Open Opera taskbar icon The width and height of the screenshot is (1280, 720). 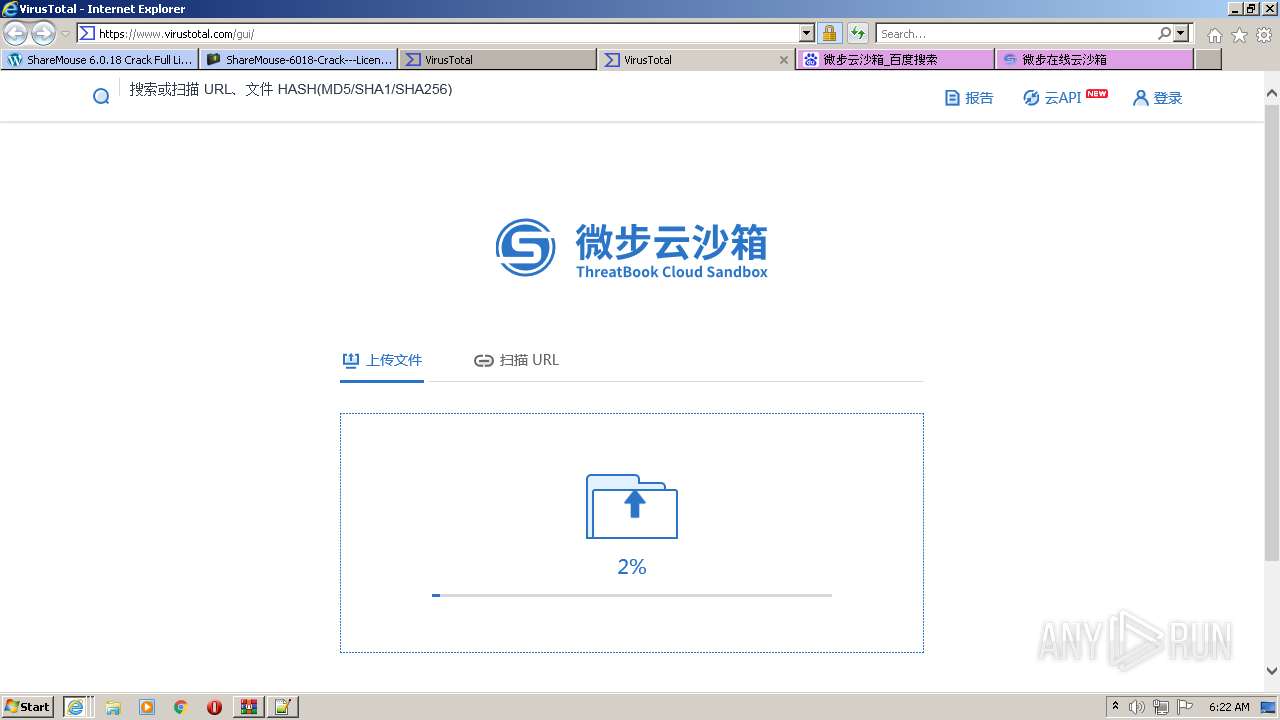214,707
